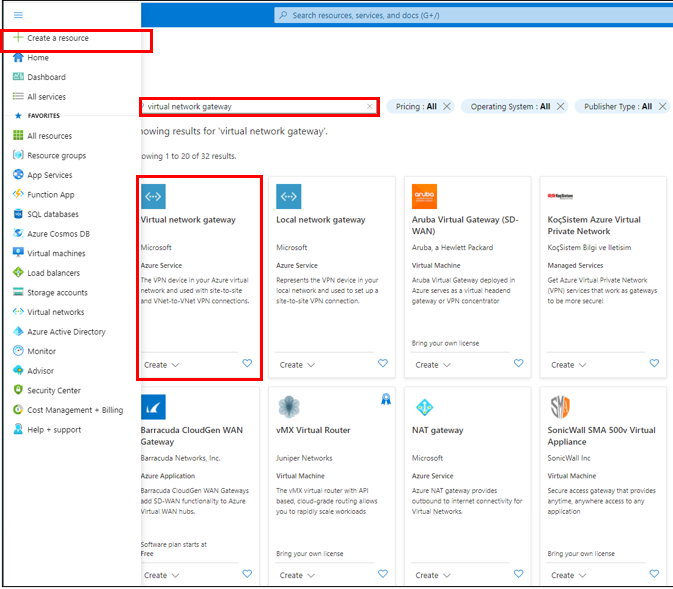Click the Resource groups icon
The image size is (673, 589).
click(x=18, y=155)
